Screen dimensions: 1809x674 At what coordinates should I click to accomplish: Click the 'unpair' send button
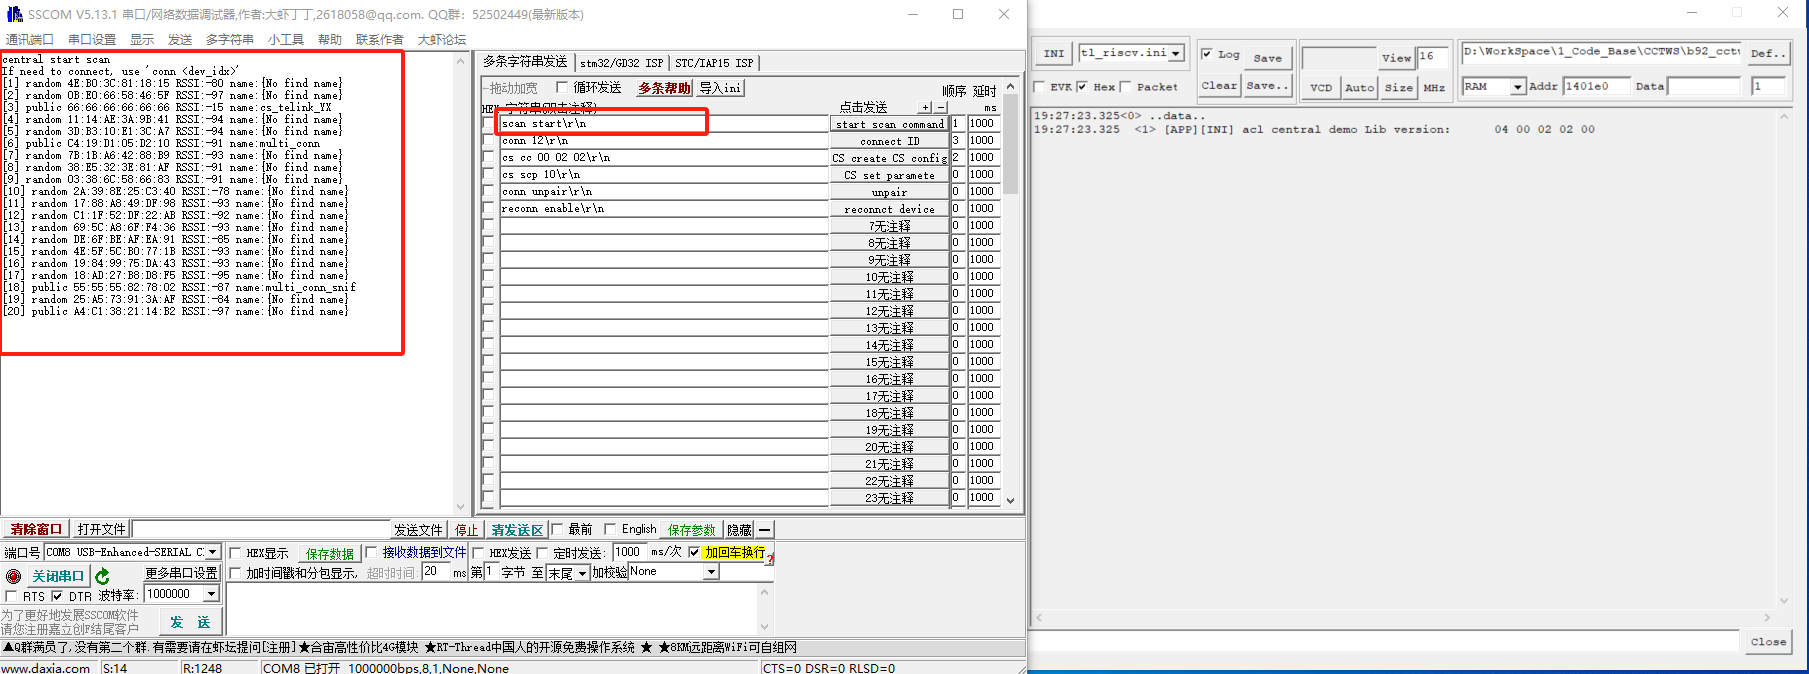[x=889, y=192]
